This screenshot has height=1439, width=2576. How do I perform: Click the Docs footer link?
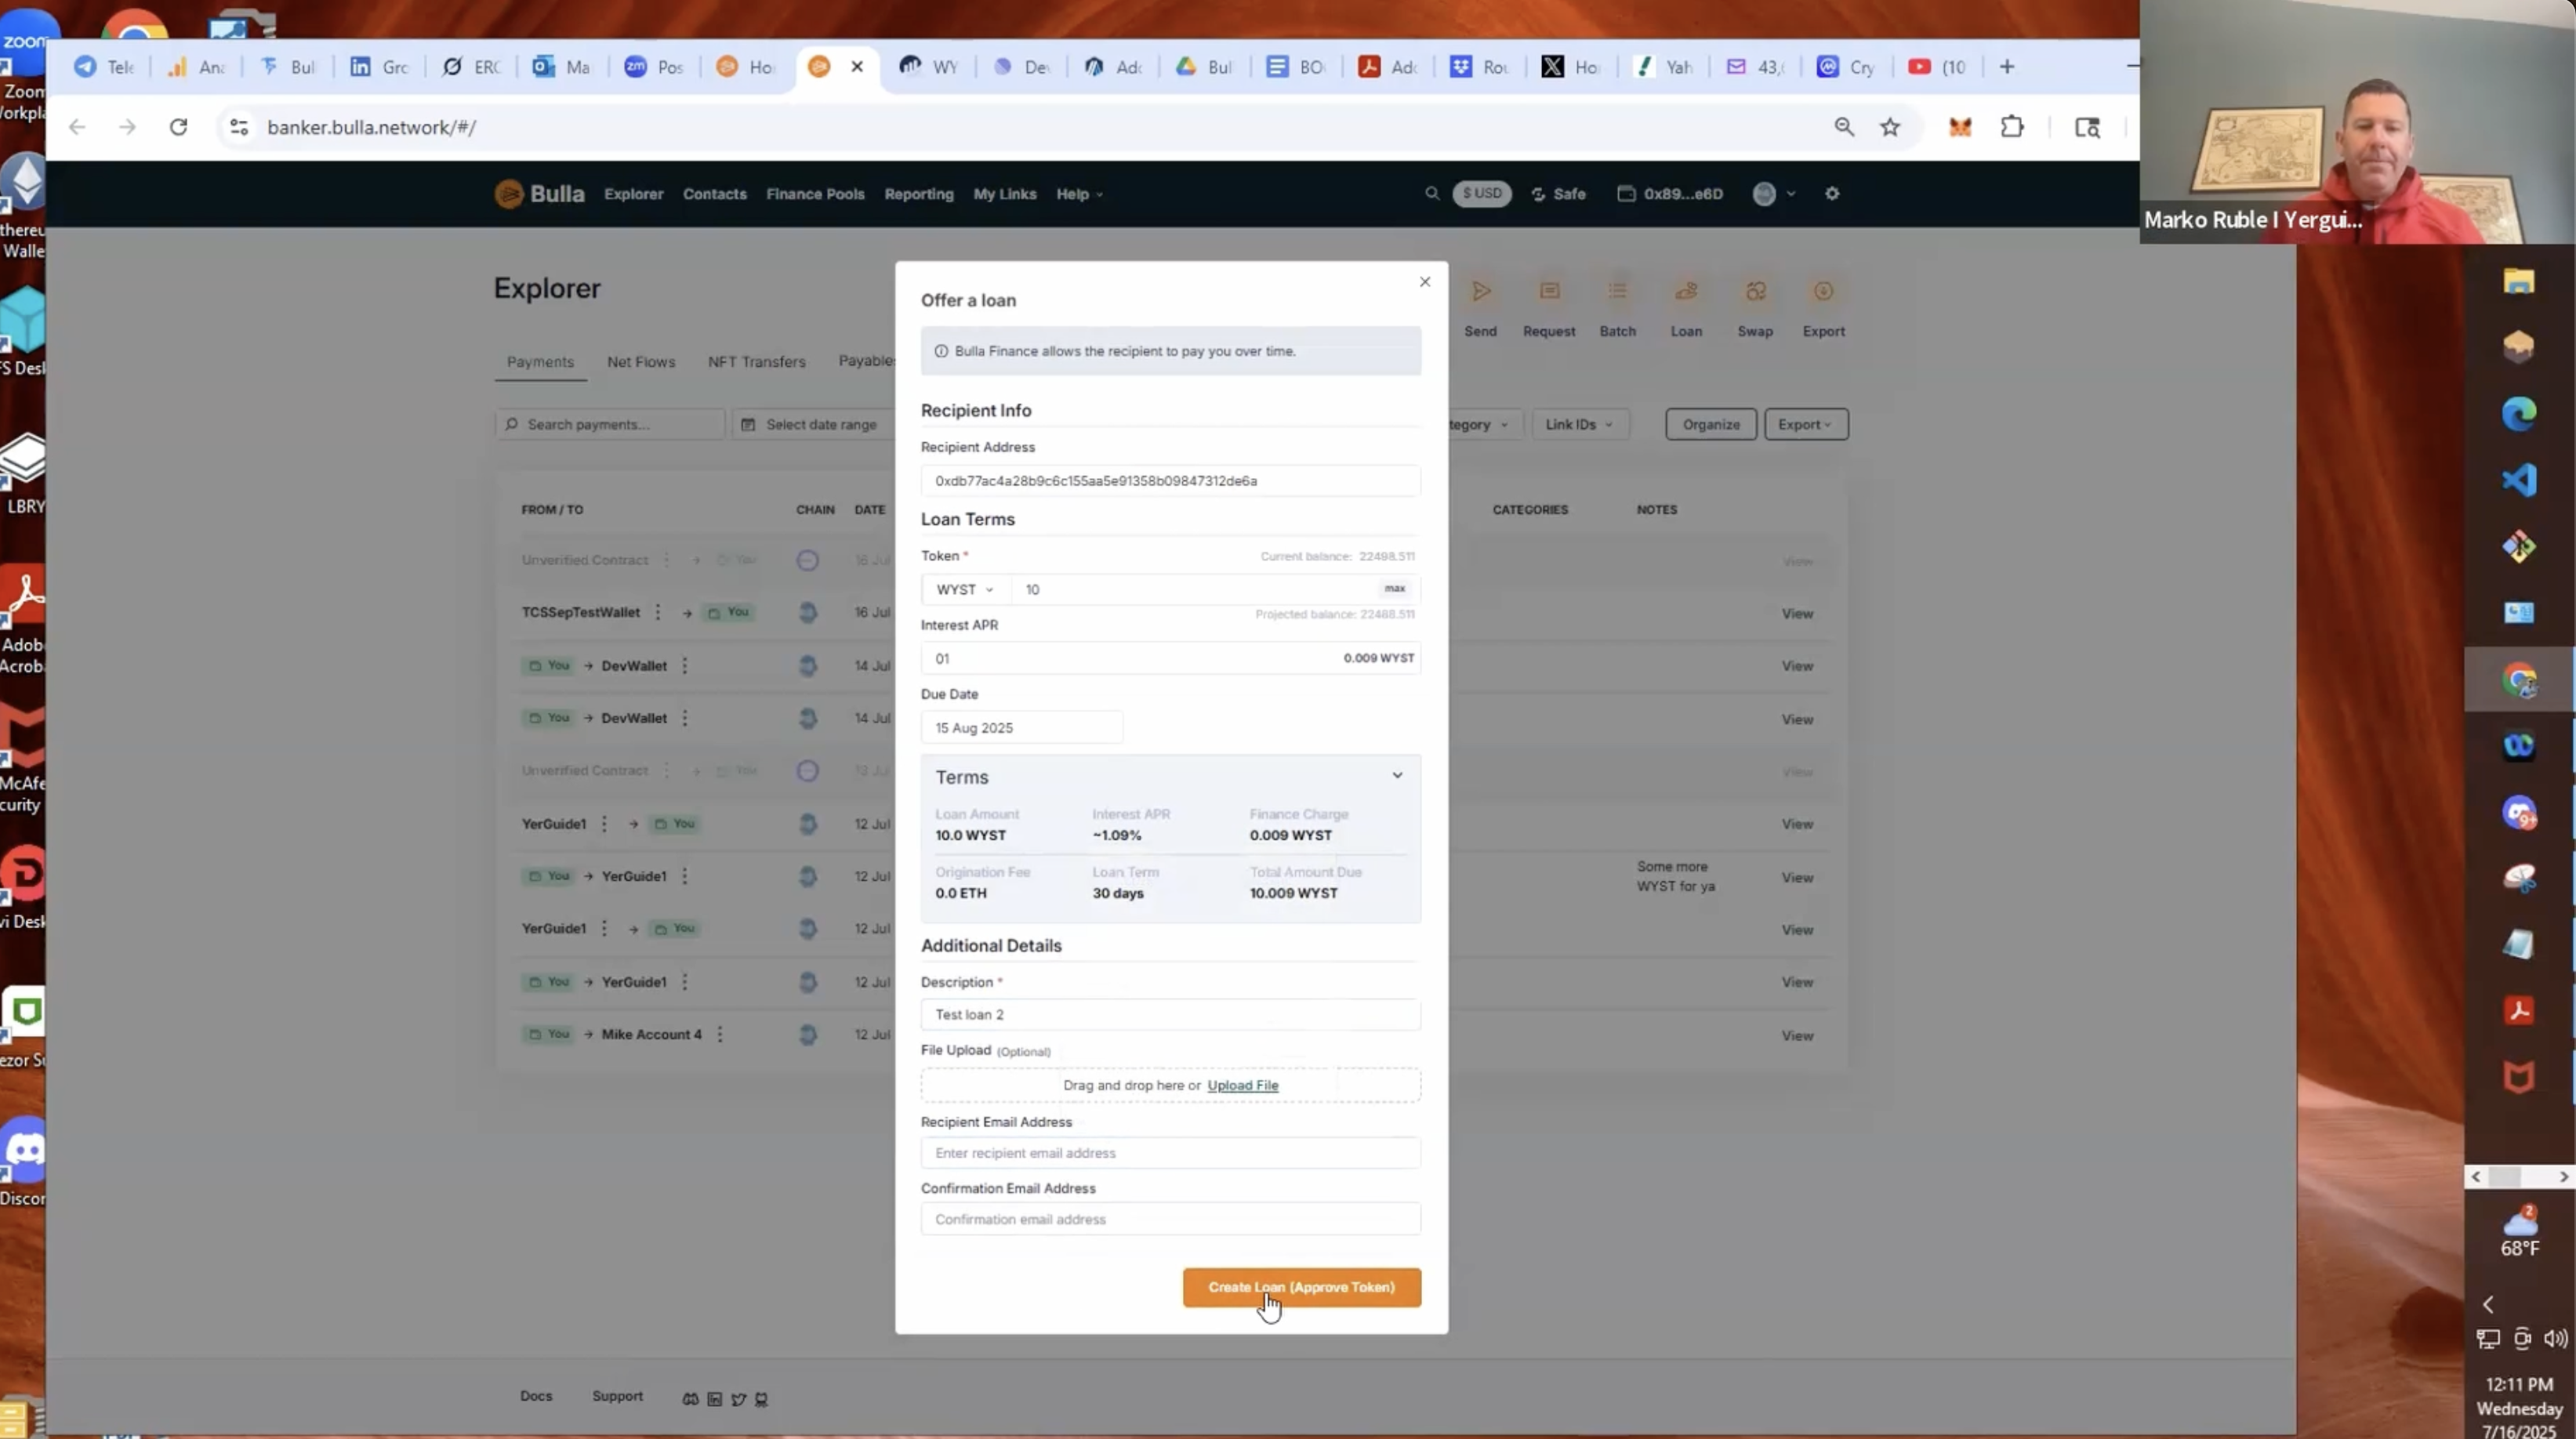(x=535, y=1396)
